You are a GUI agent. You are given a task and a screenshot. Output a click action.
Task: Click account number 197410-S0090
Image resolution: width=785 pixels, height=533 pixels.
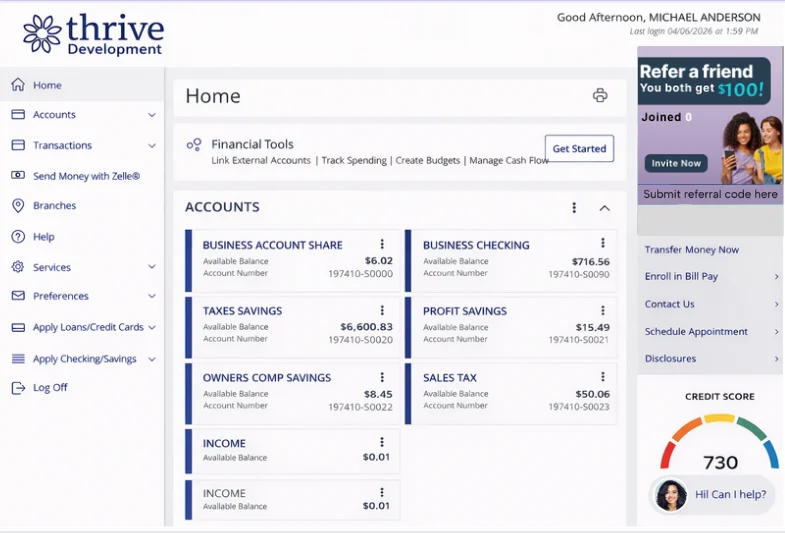[579, 274]
